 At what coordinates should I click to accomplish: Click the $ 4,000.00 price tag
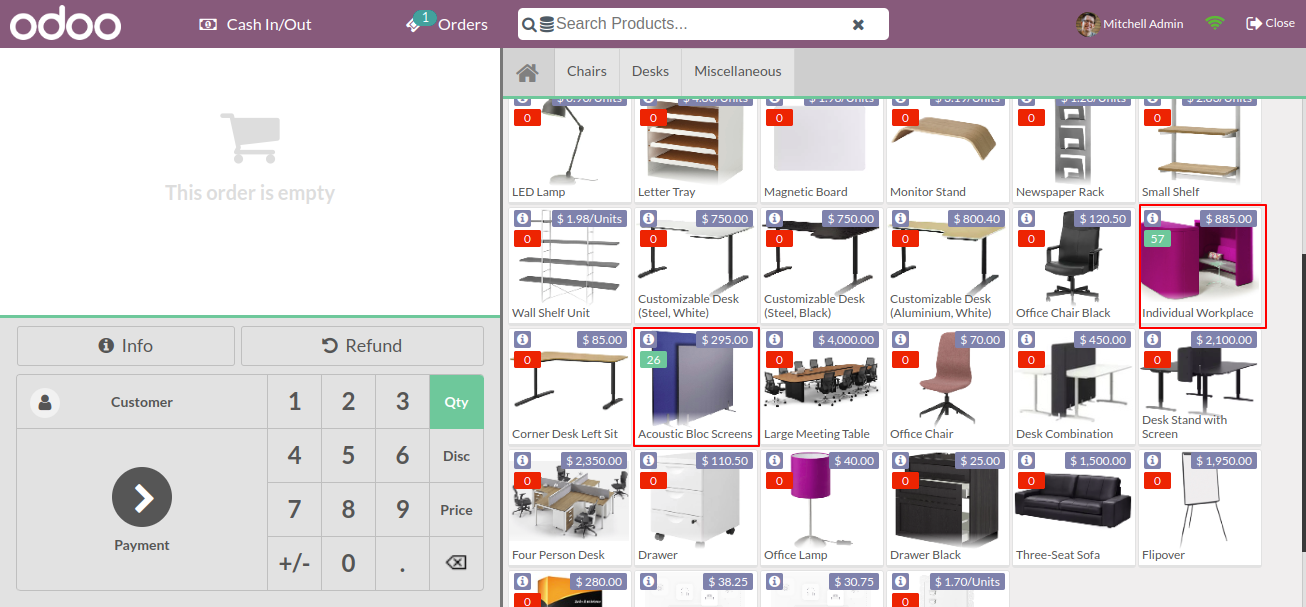tap(846, 339)
